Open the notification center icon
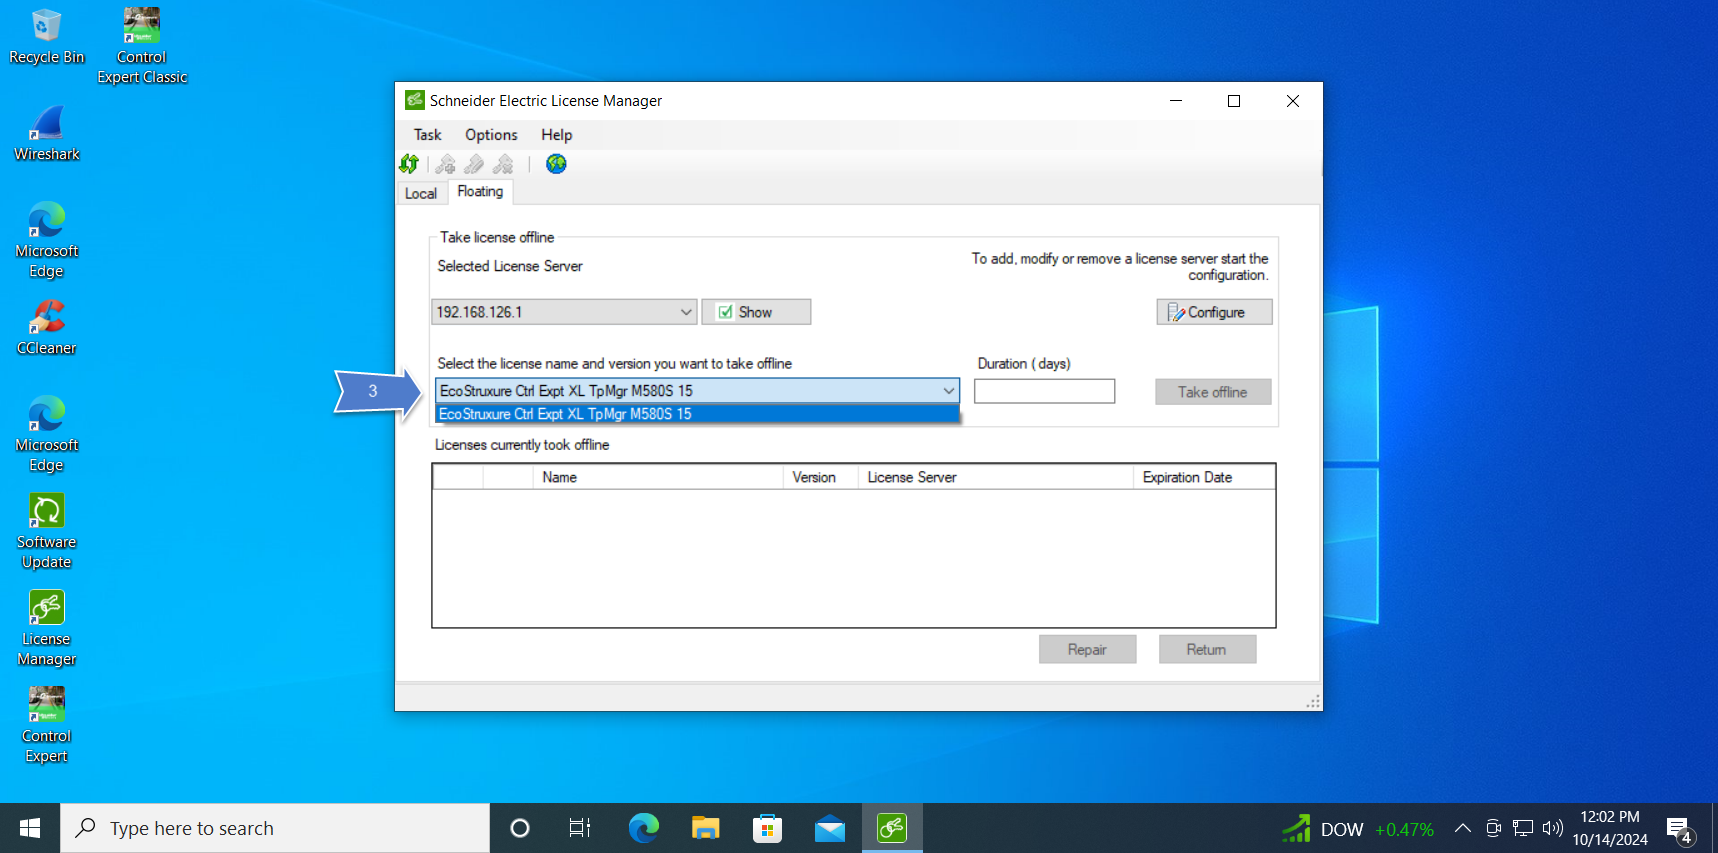The image size is (1718, 853). tap(1680, 829)
